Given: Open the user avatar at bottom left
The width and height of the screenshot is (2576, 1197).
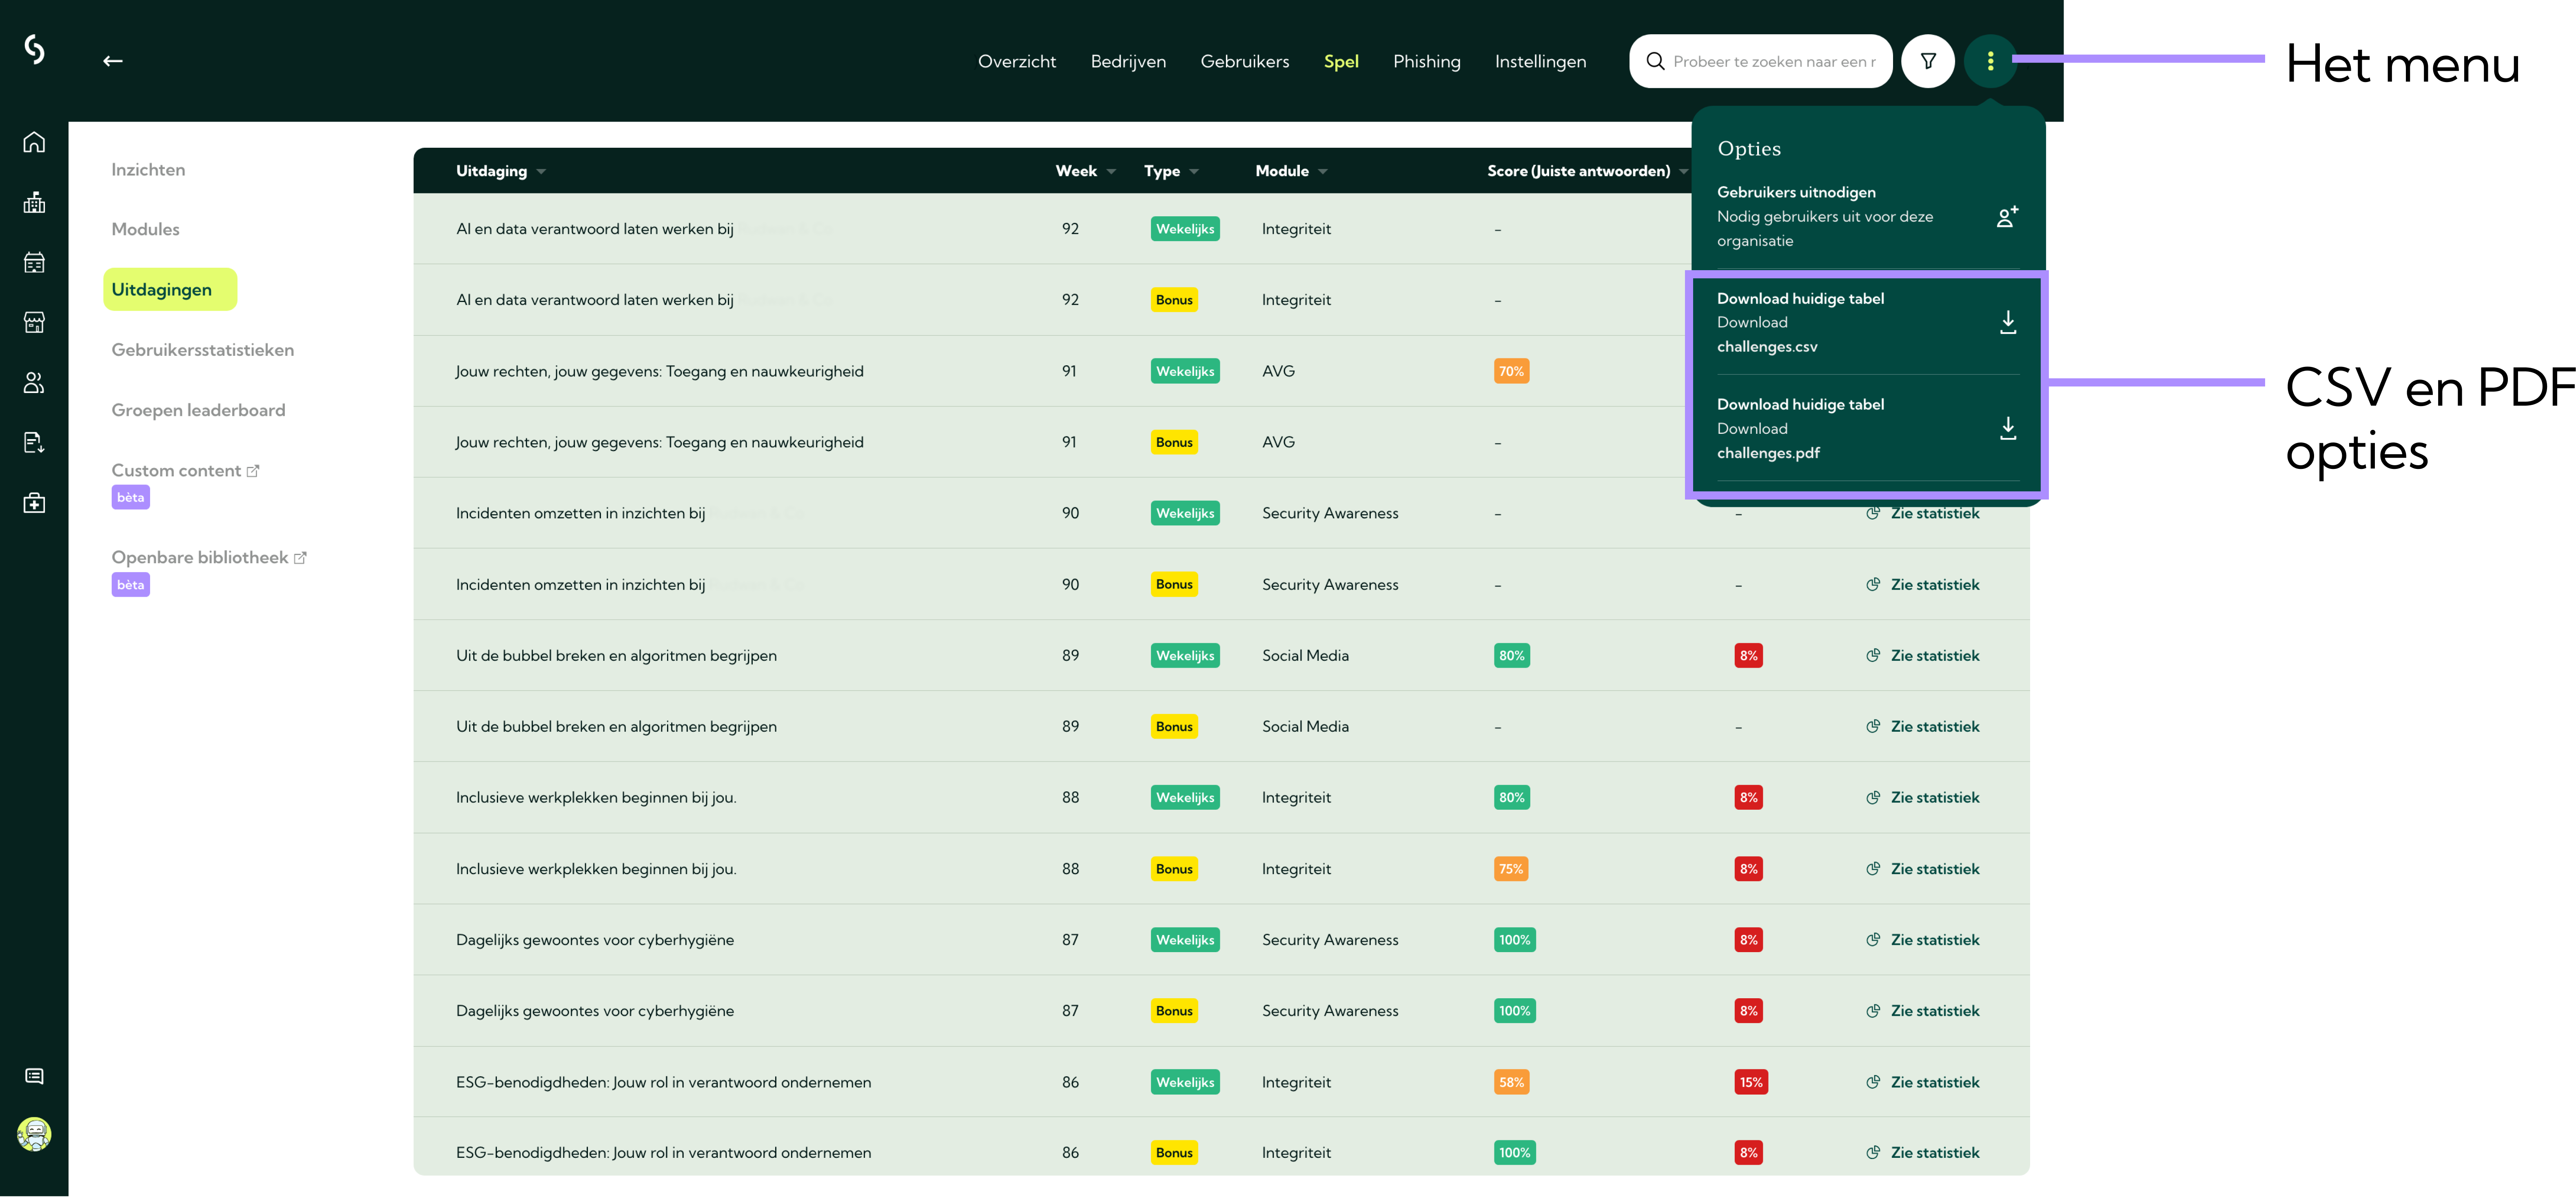Looking at the screenshot, I should click(x=34, y=1134).
